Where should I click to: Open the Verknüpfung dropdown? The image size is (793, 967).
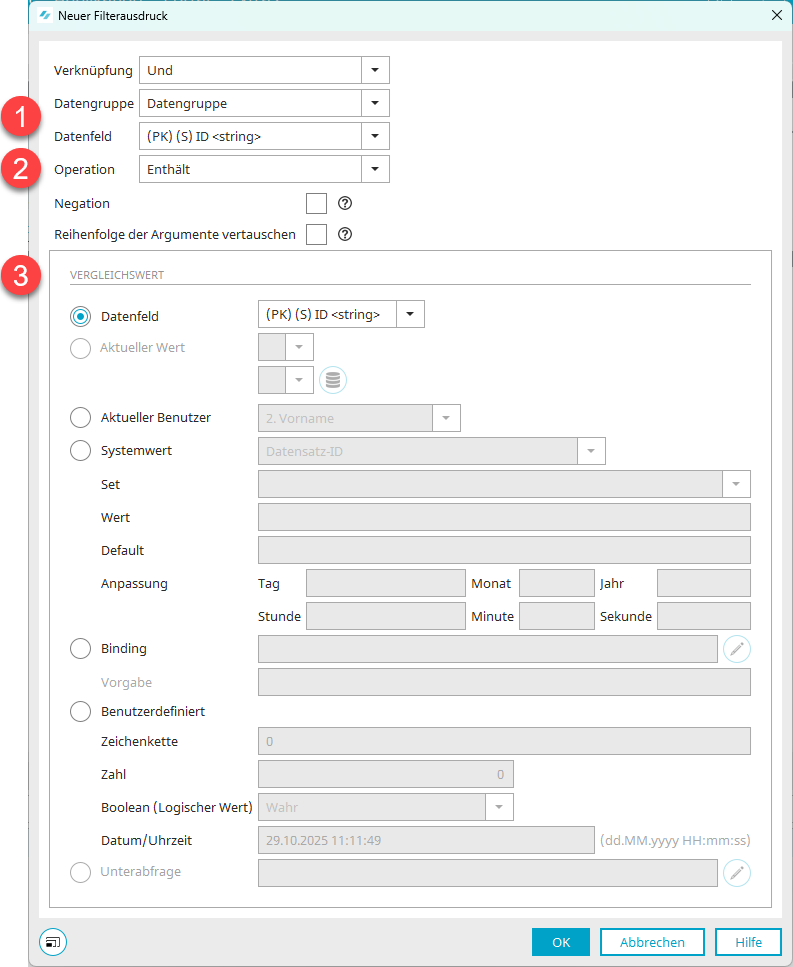(x=375, y=70)
